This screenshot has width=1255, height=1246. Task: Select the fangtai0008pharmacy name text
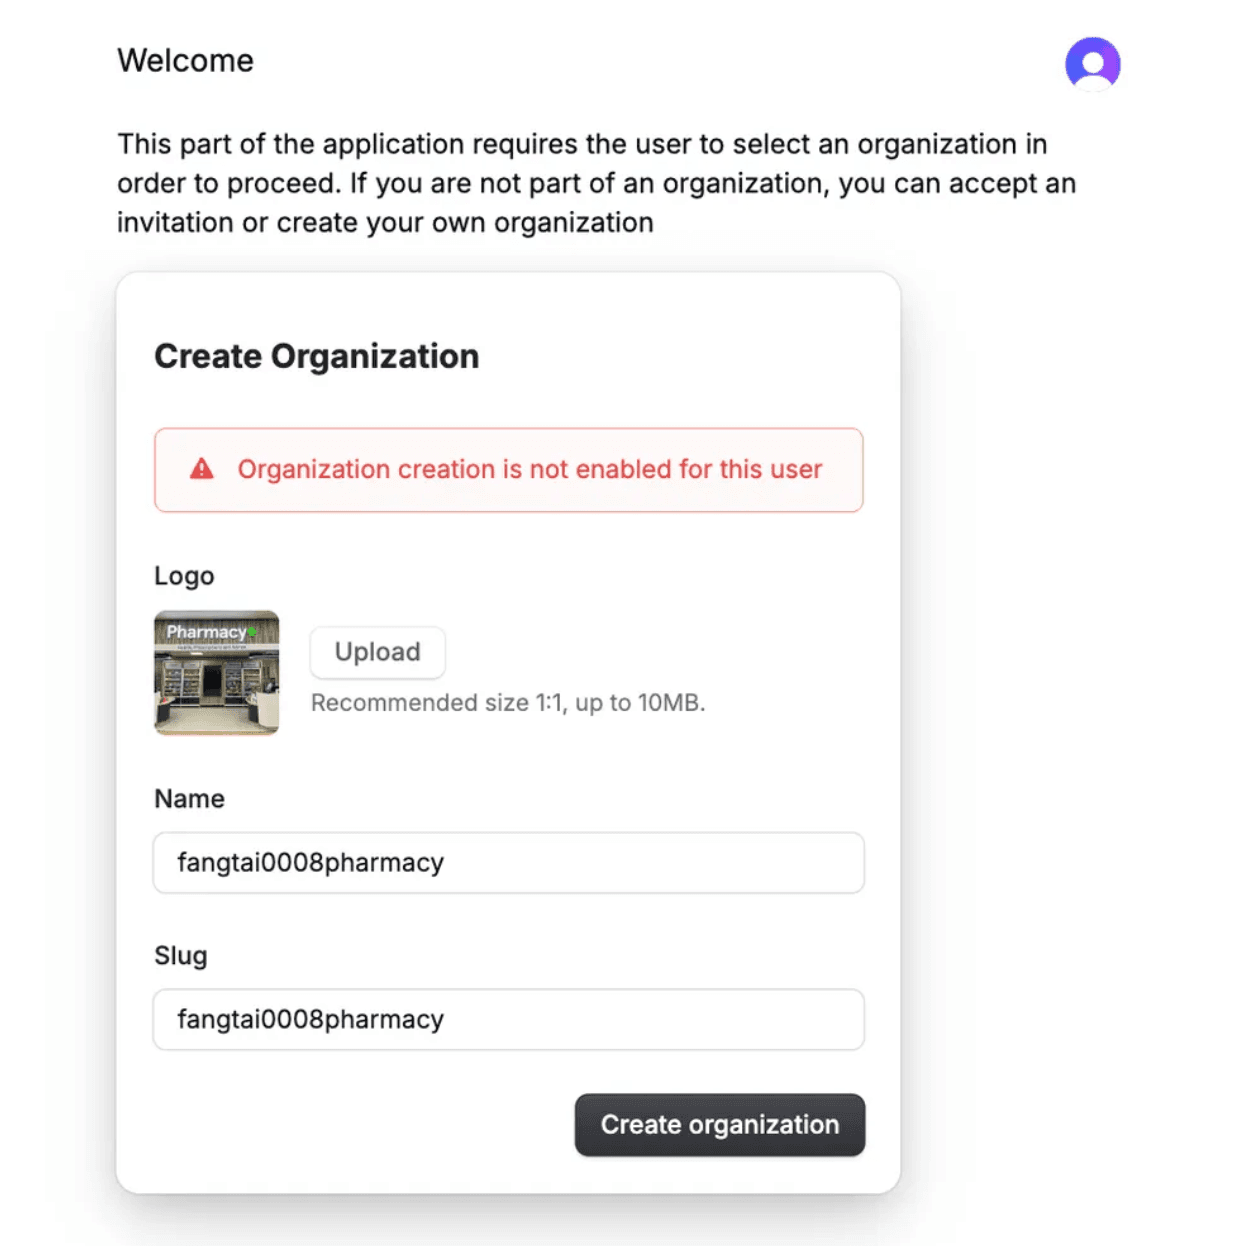tap(309, 862)
